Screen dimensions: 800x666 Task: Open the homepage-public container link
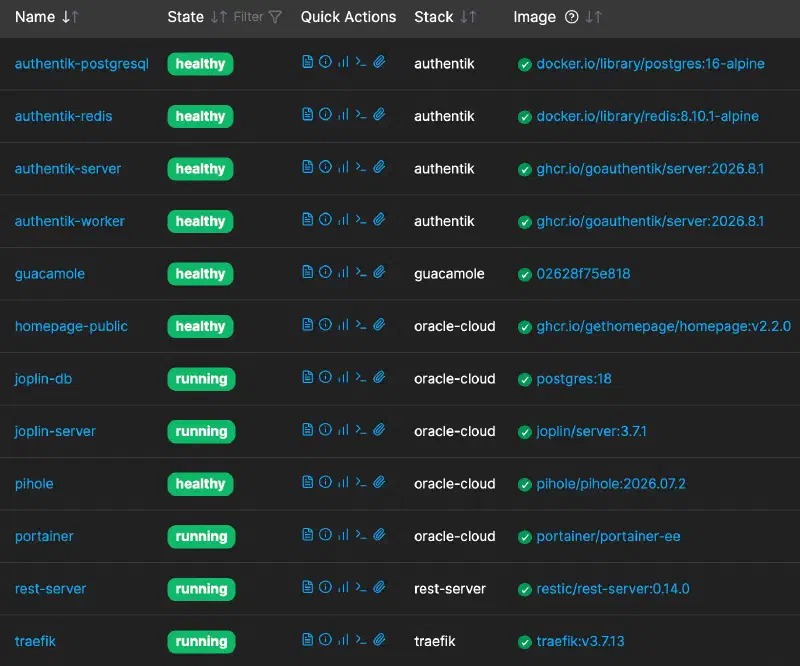click(71, 327)
